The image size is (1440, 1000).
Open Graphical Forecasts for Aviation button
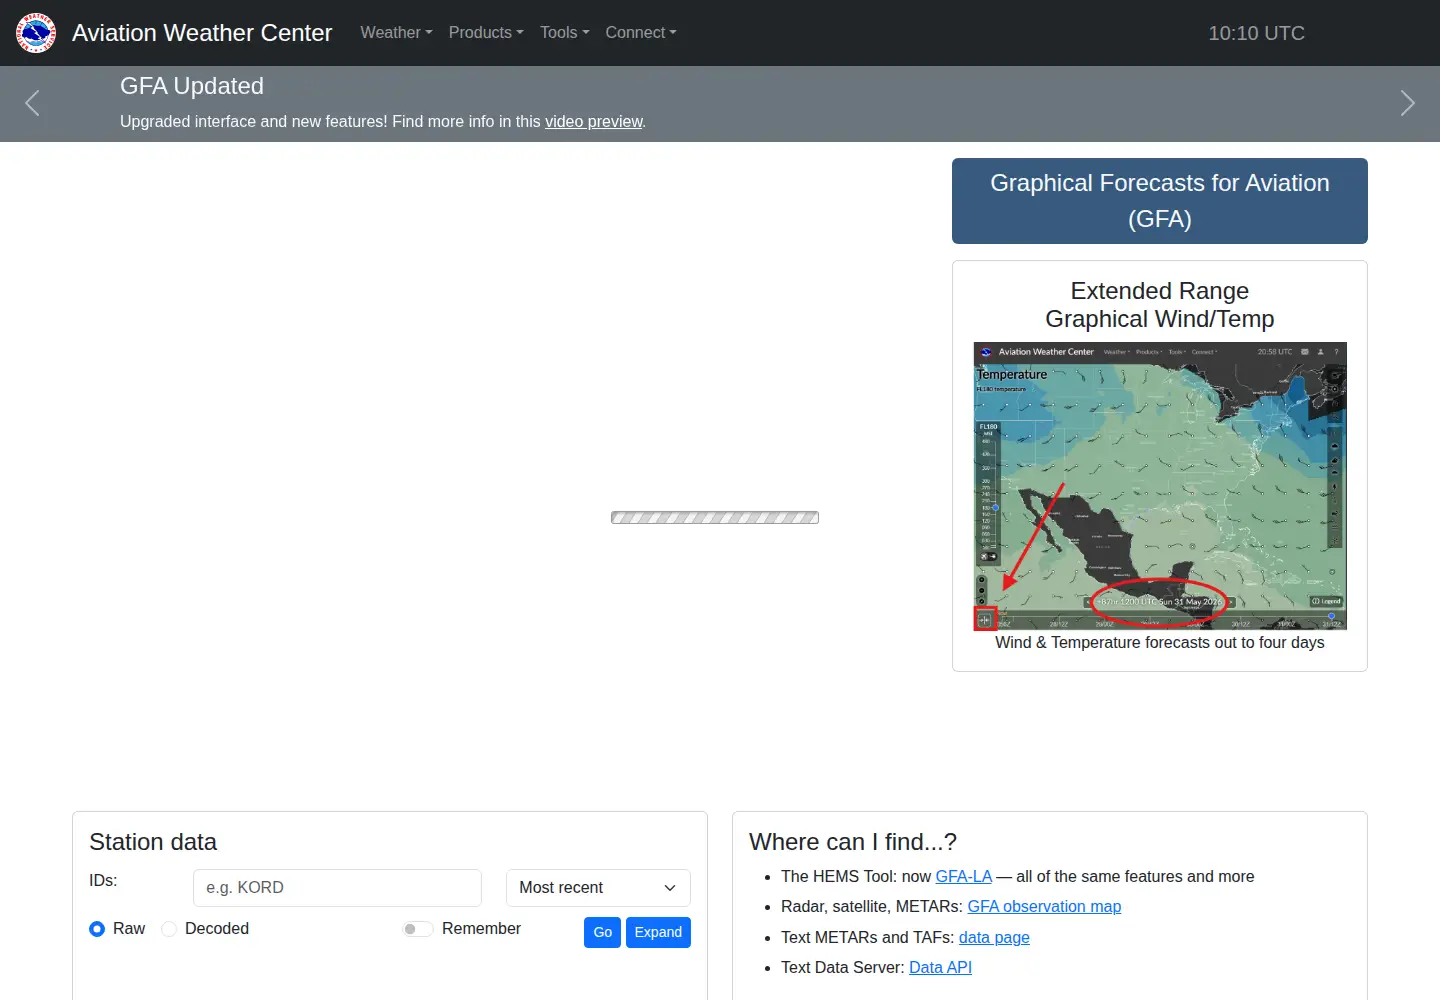click(1160, 201)
